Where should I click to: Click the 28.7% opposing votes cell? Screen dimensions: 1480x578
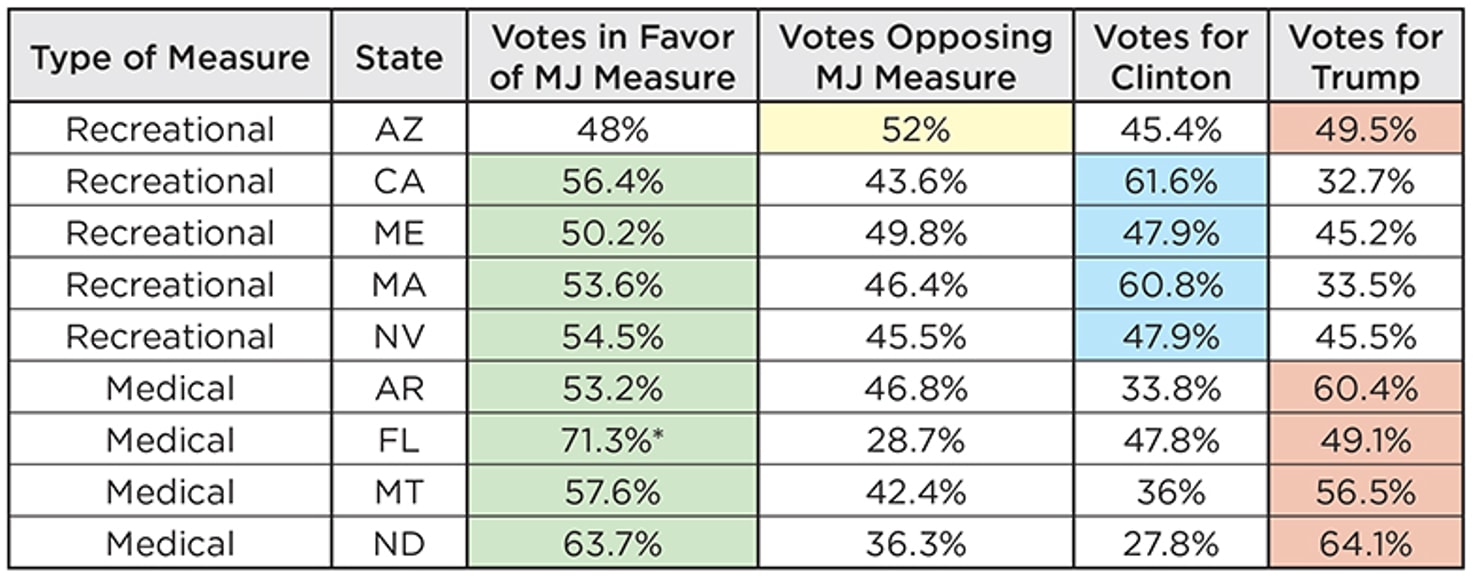pos(915,440)
